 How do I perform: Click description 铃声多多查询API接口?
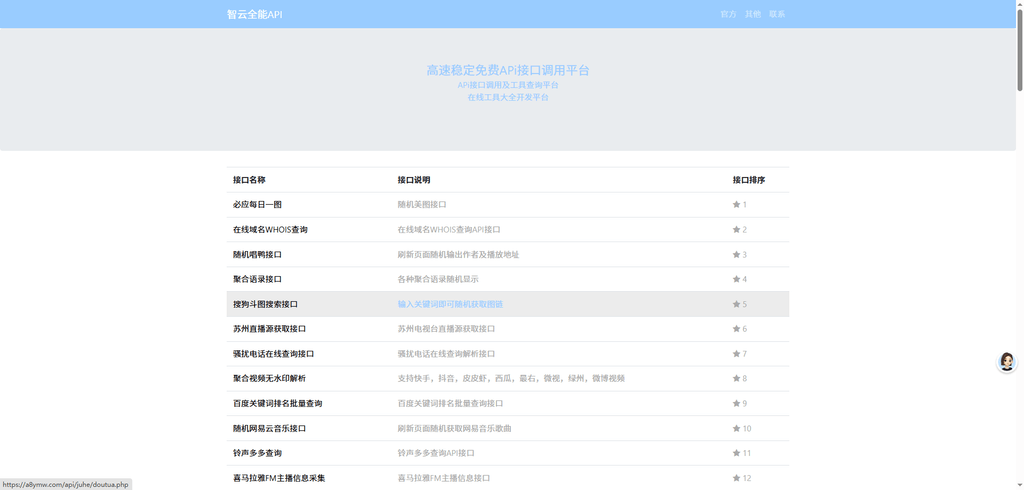coord(436,453)
